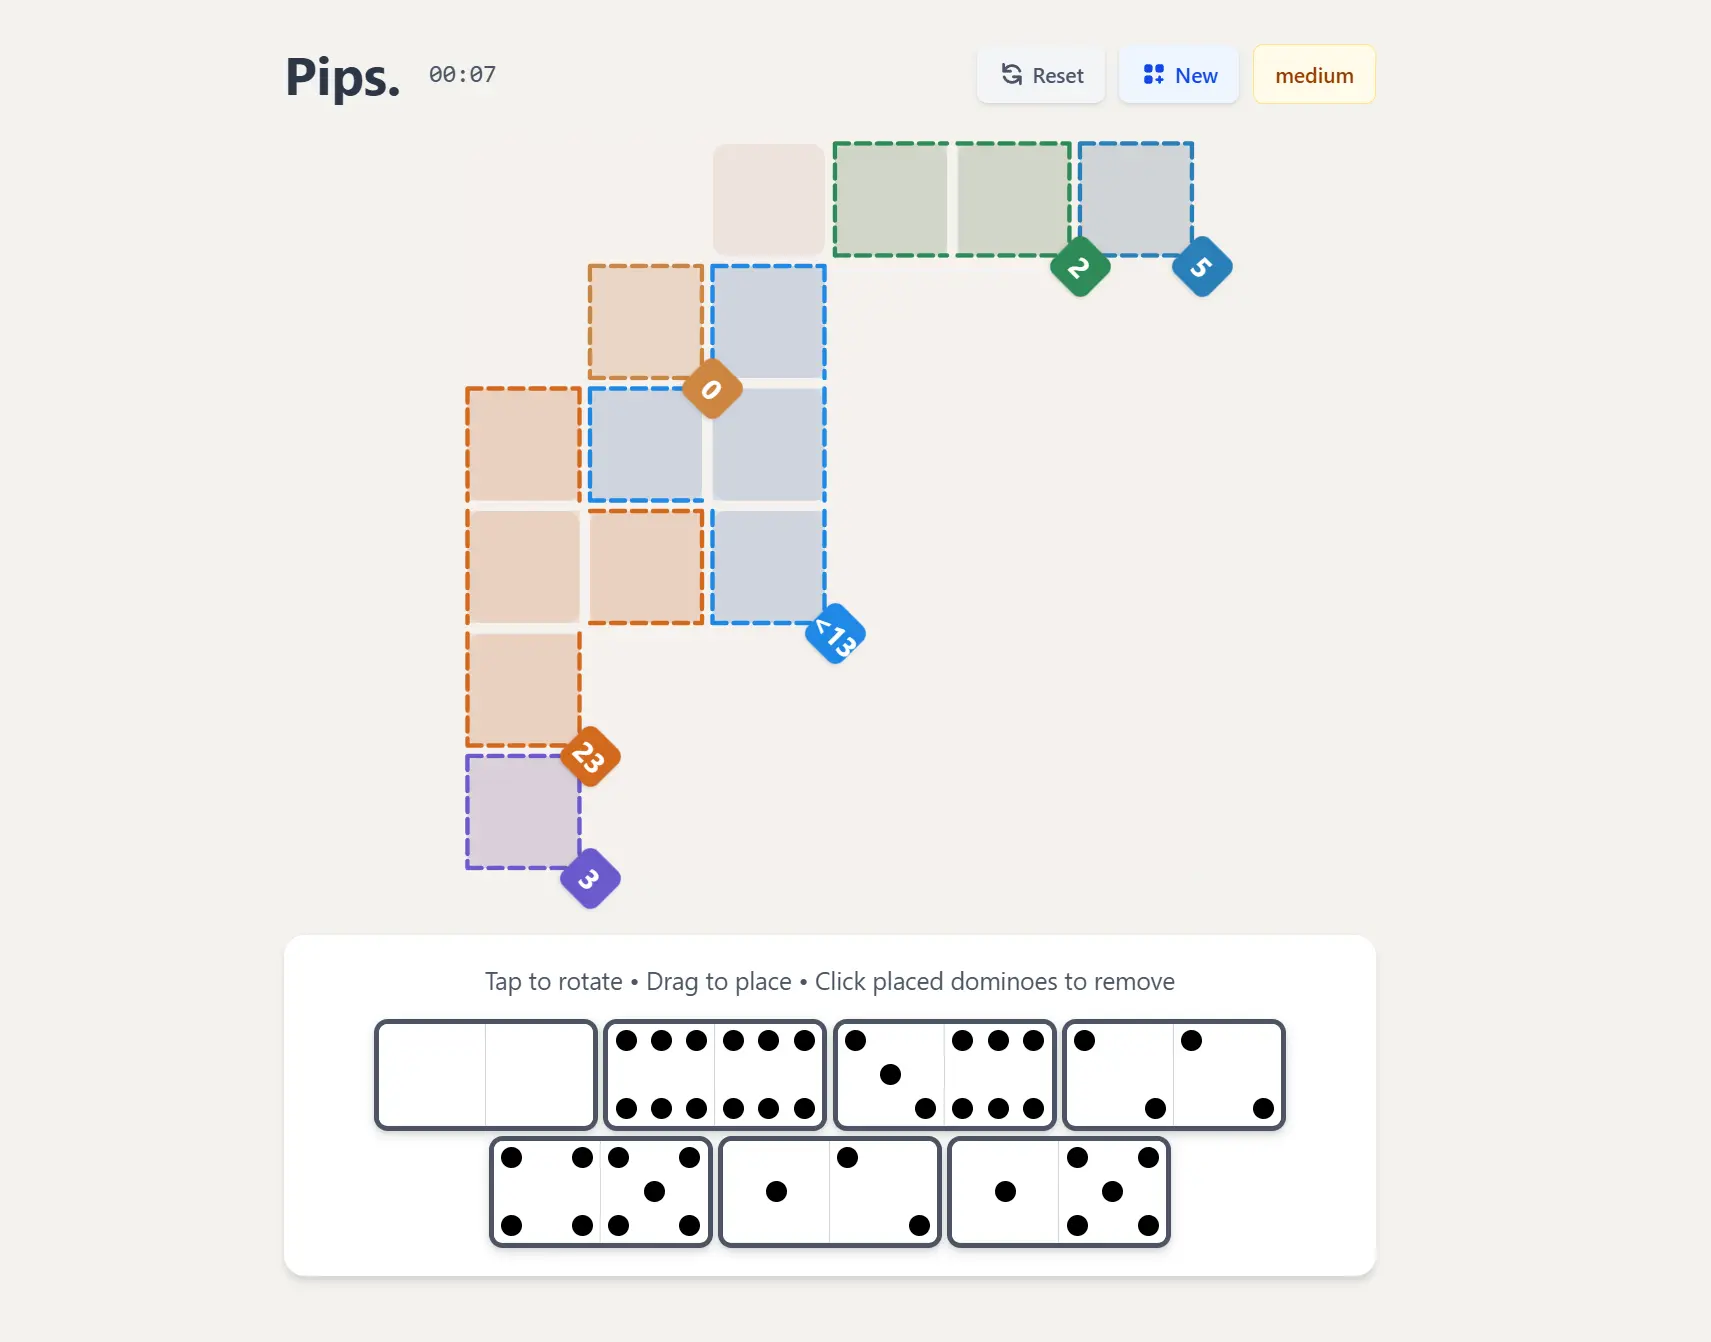
Task: Click the 00:07 game timer
Action: tap(461, 74)
